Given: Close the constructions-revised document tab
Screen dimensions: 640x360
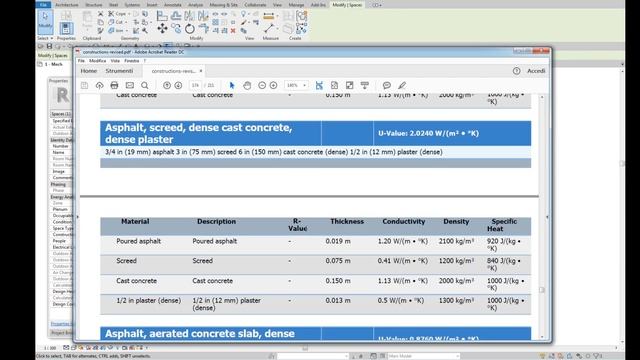Looking at the screenshot, I should (201, 71).
